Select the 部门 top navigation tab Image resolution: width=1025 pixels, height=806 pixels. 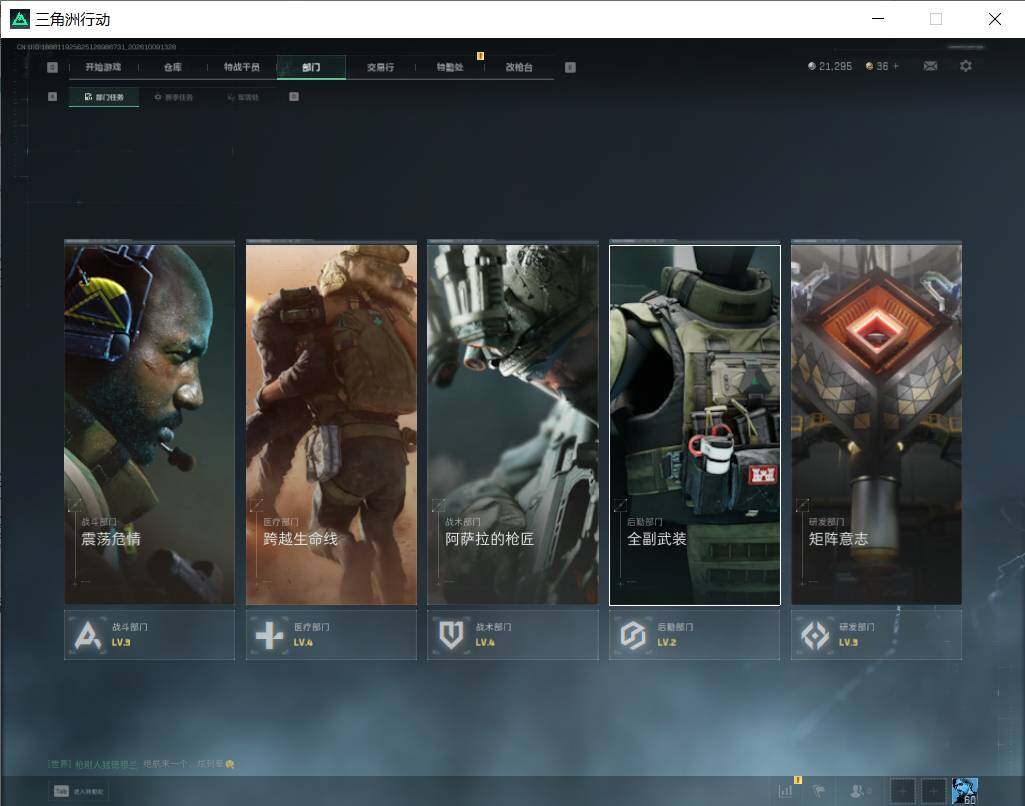311,67
